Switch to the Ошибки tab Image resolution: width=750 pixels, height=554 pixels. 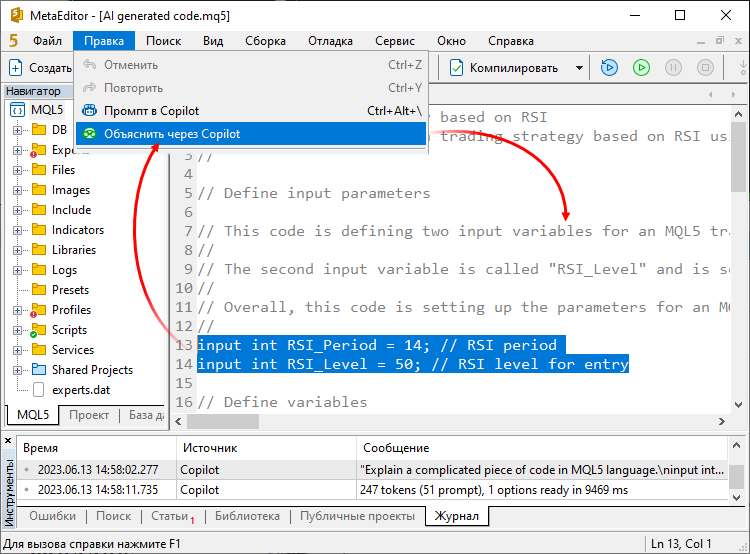(53, 516)
